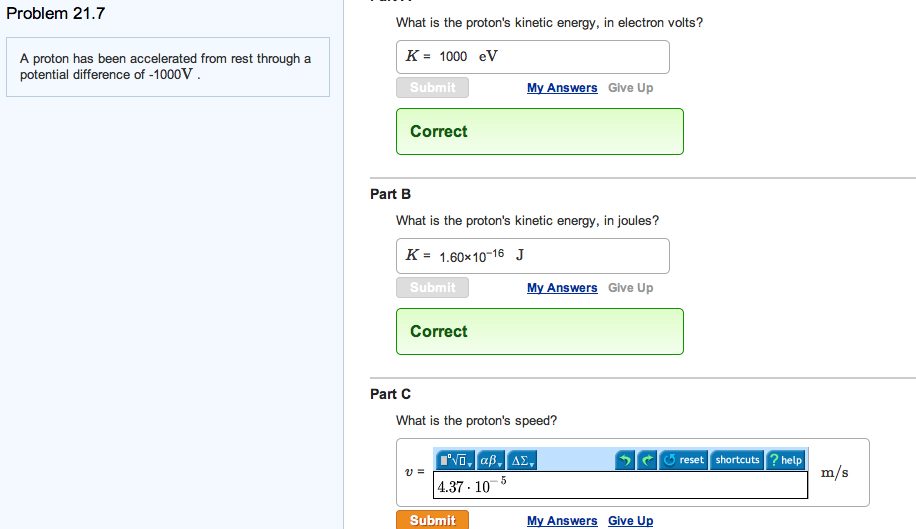This screenshot has height=529, width=916.
Task: Open the equation editor help
Action: (786, 460)
